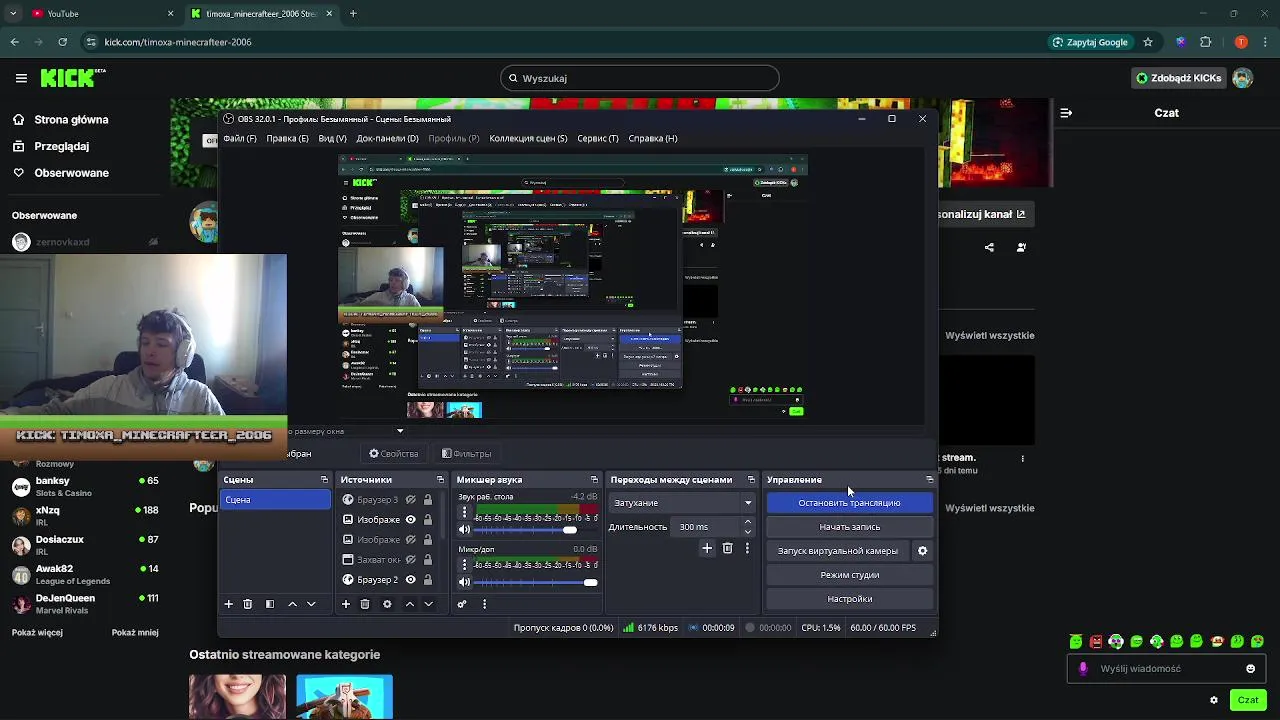The width and height of the screenshot is (1280, 720).
Task: Undock the Микшер звука panel
Action: click(x=594, y=480)
